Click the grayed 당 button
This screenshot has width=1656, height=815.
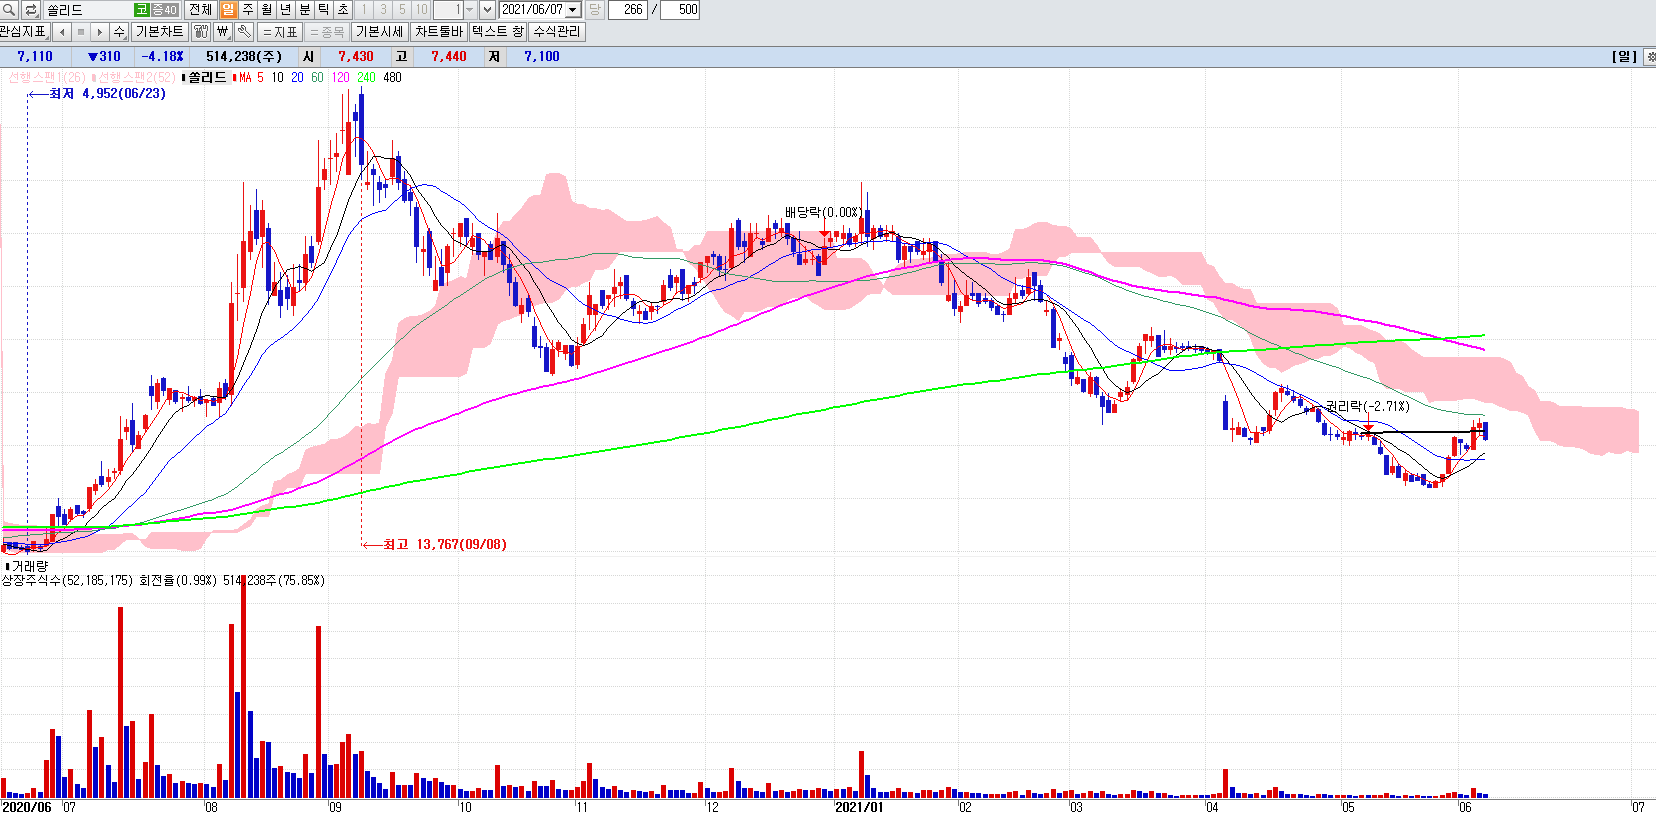(x=594, y=10)
